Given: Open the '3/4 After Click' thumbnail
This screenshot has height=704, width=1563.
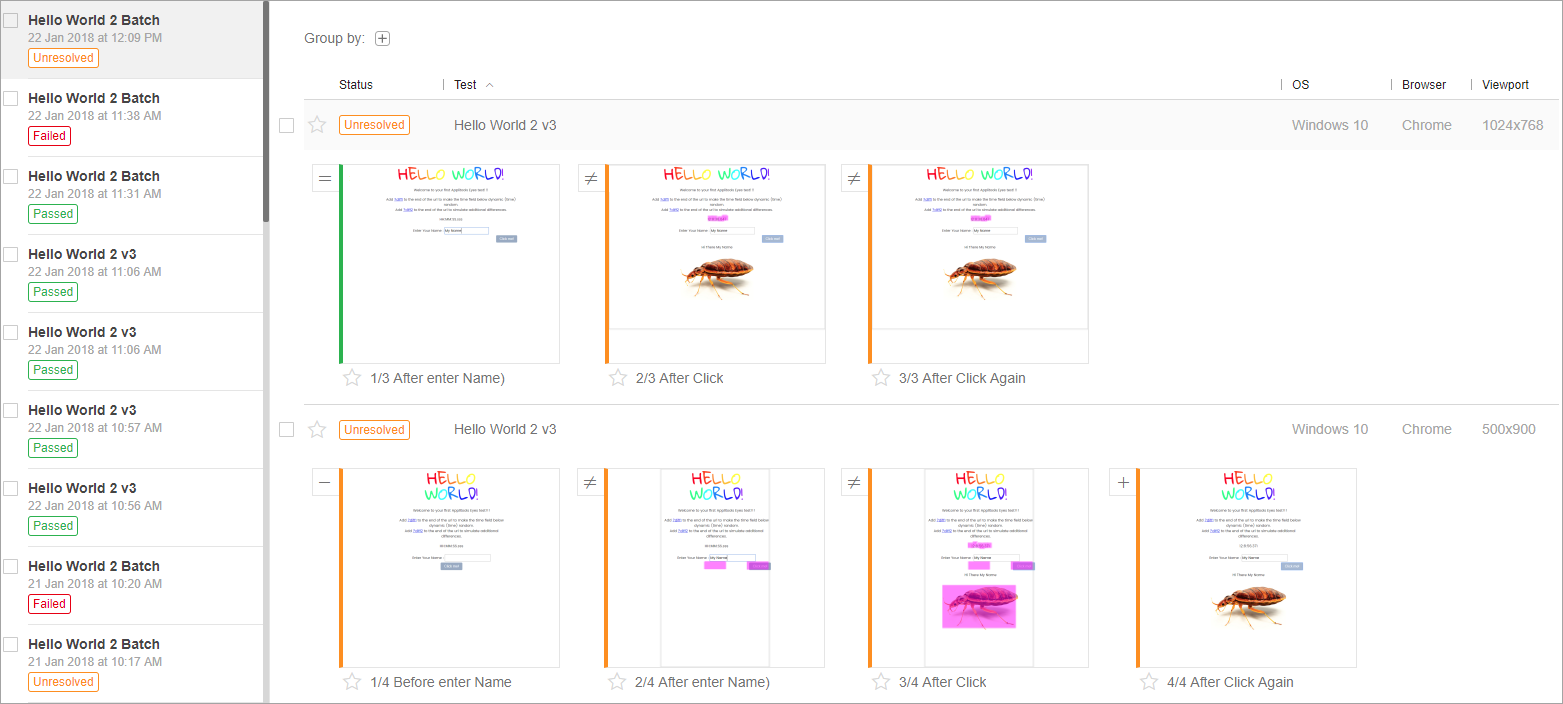Looking at the screenshot, I should coord(979,567).
